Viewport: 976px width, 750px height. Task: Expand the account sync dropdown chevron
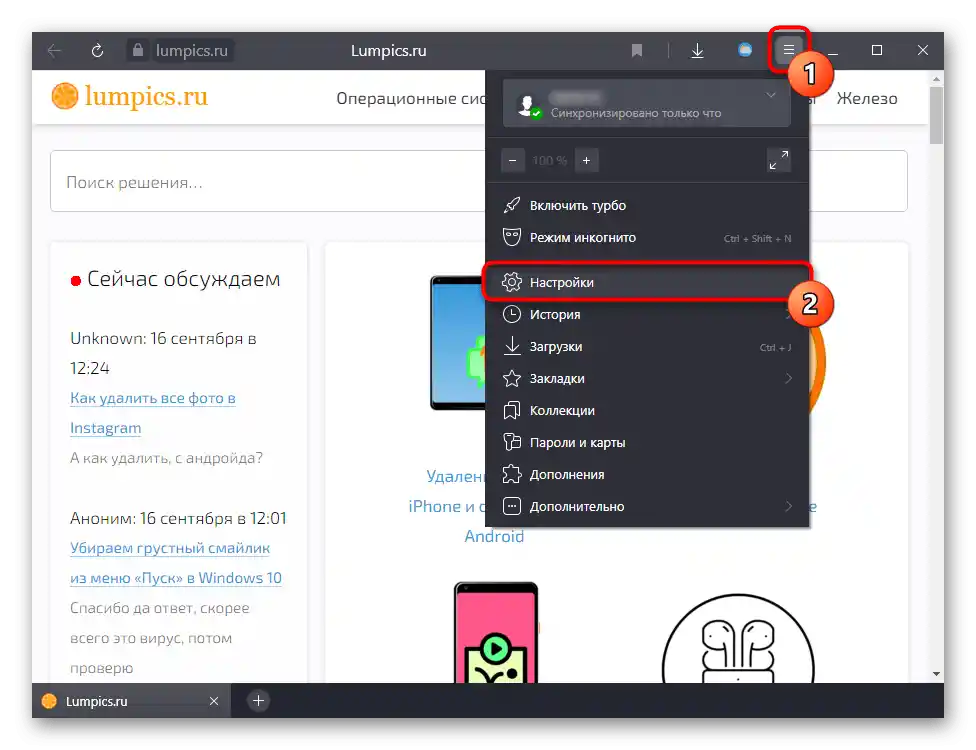pos(771,95)
